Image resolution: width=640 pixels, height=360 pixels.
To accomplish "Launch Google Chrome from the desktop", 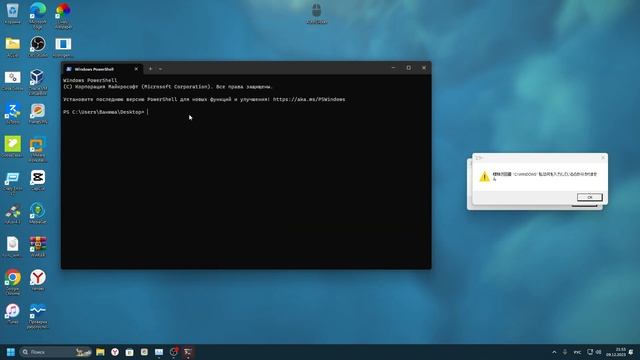I will coord(13,282).
